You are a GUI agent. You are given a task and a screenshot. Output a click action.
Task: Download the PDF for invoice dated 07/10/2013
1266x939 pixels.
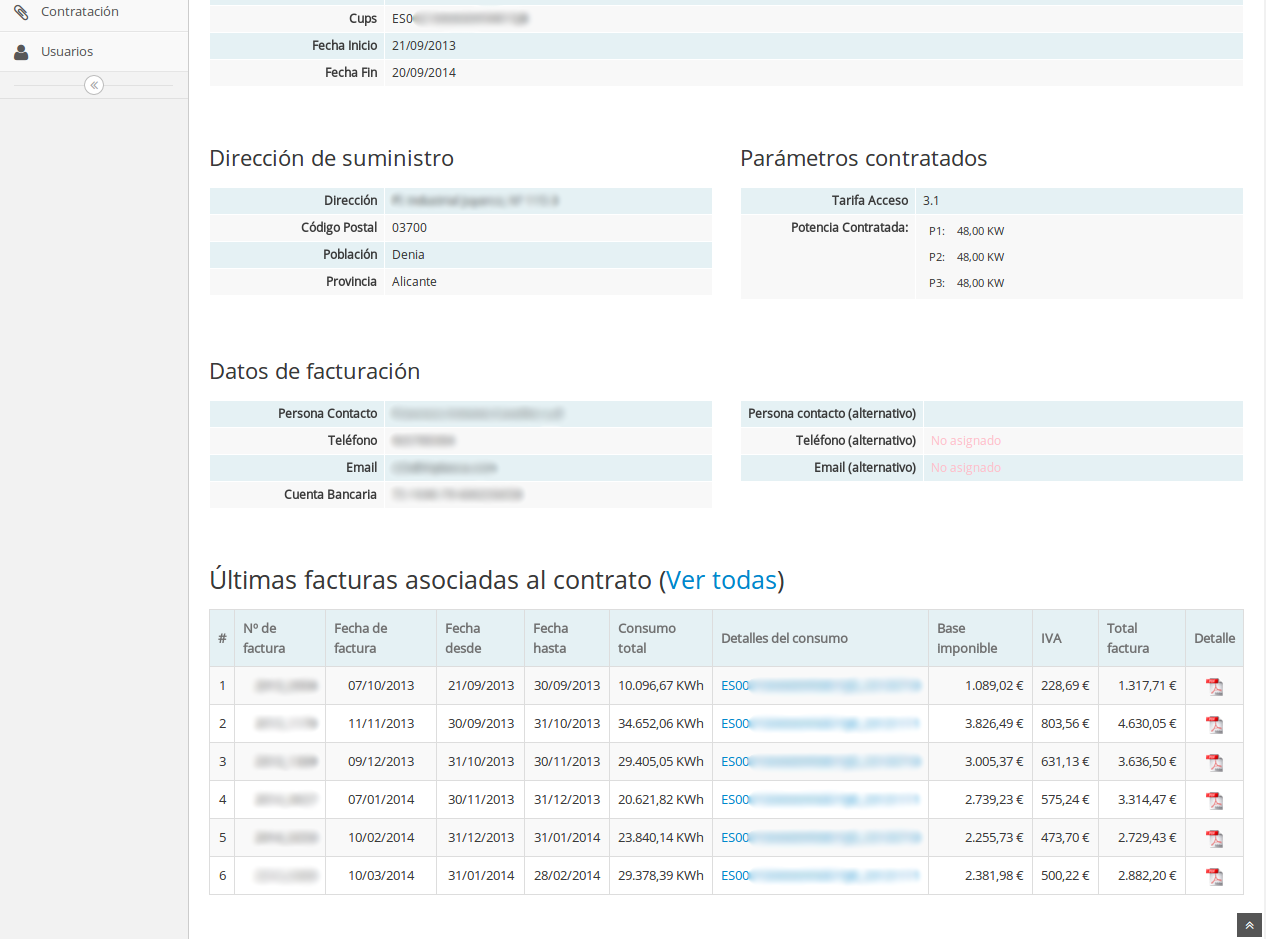pos(1214,686)
